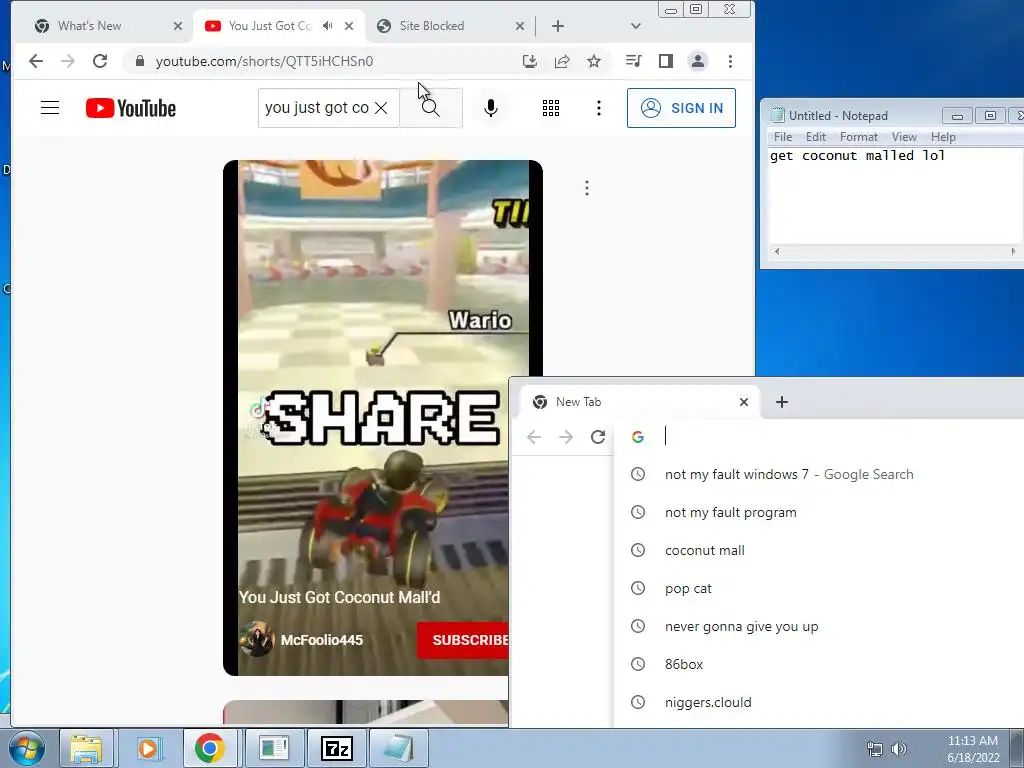The height and width of the screenshot is (768, 1024).
Task: Bookmark this YouTube page with the star
Action: pyautogui.click(x=594, y=61)
